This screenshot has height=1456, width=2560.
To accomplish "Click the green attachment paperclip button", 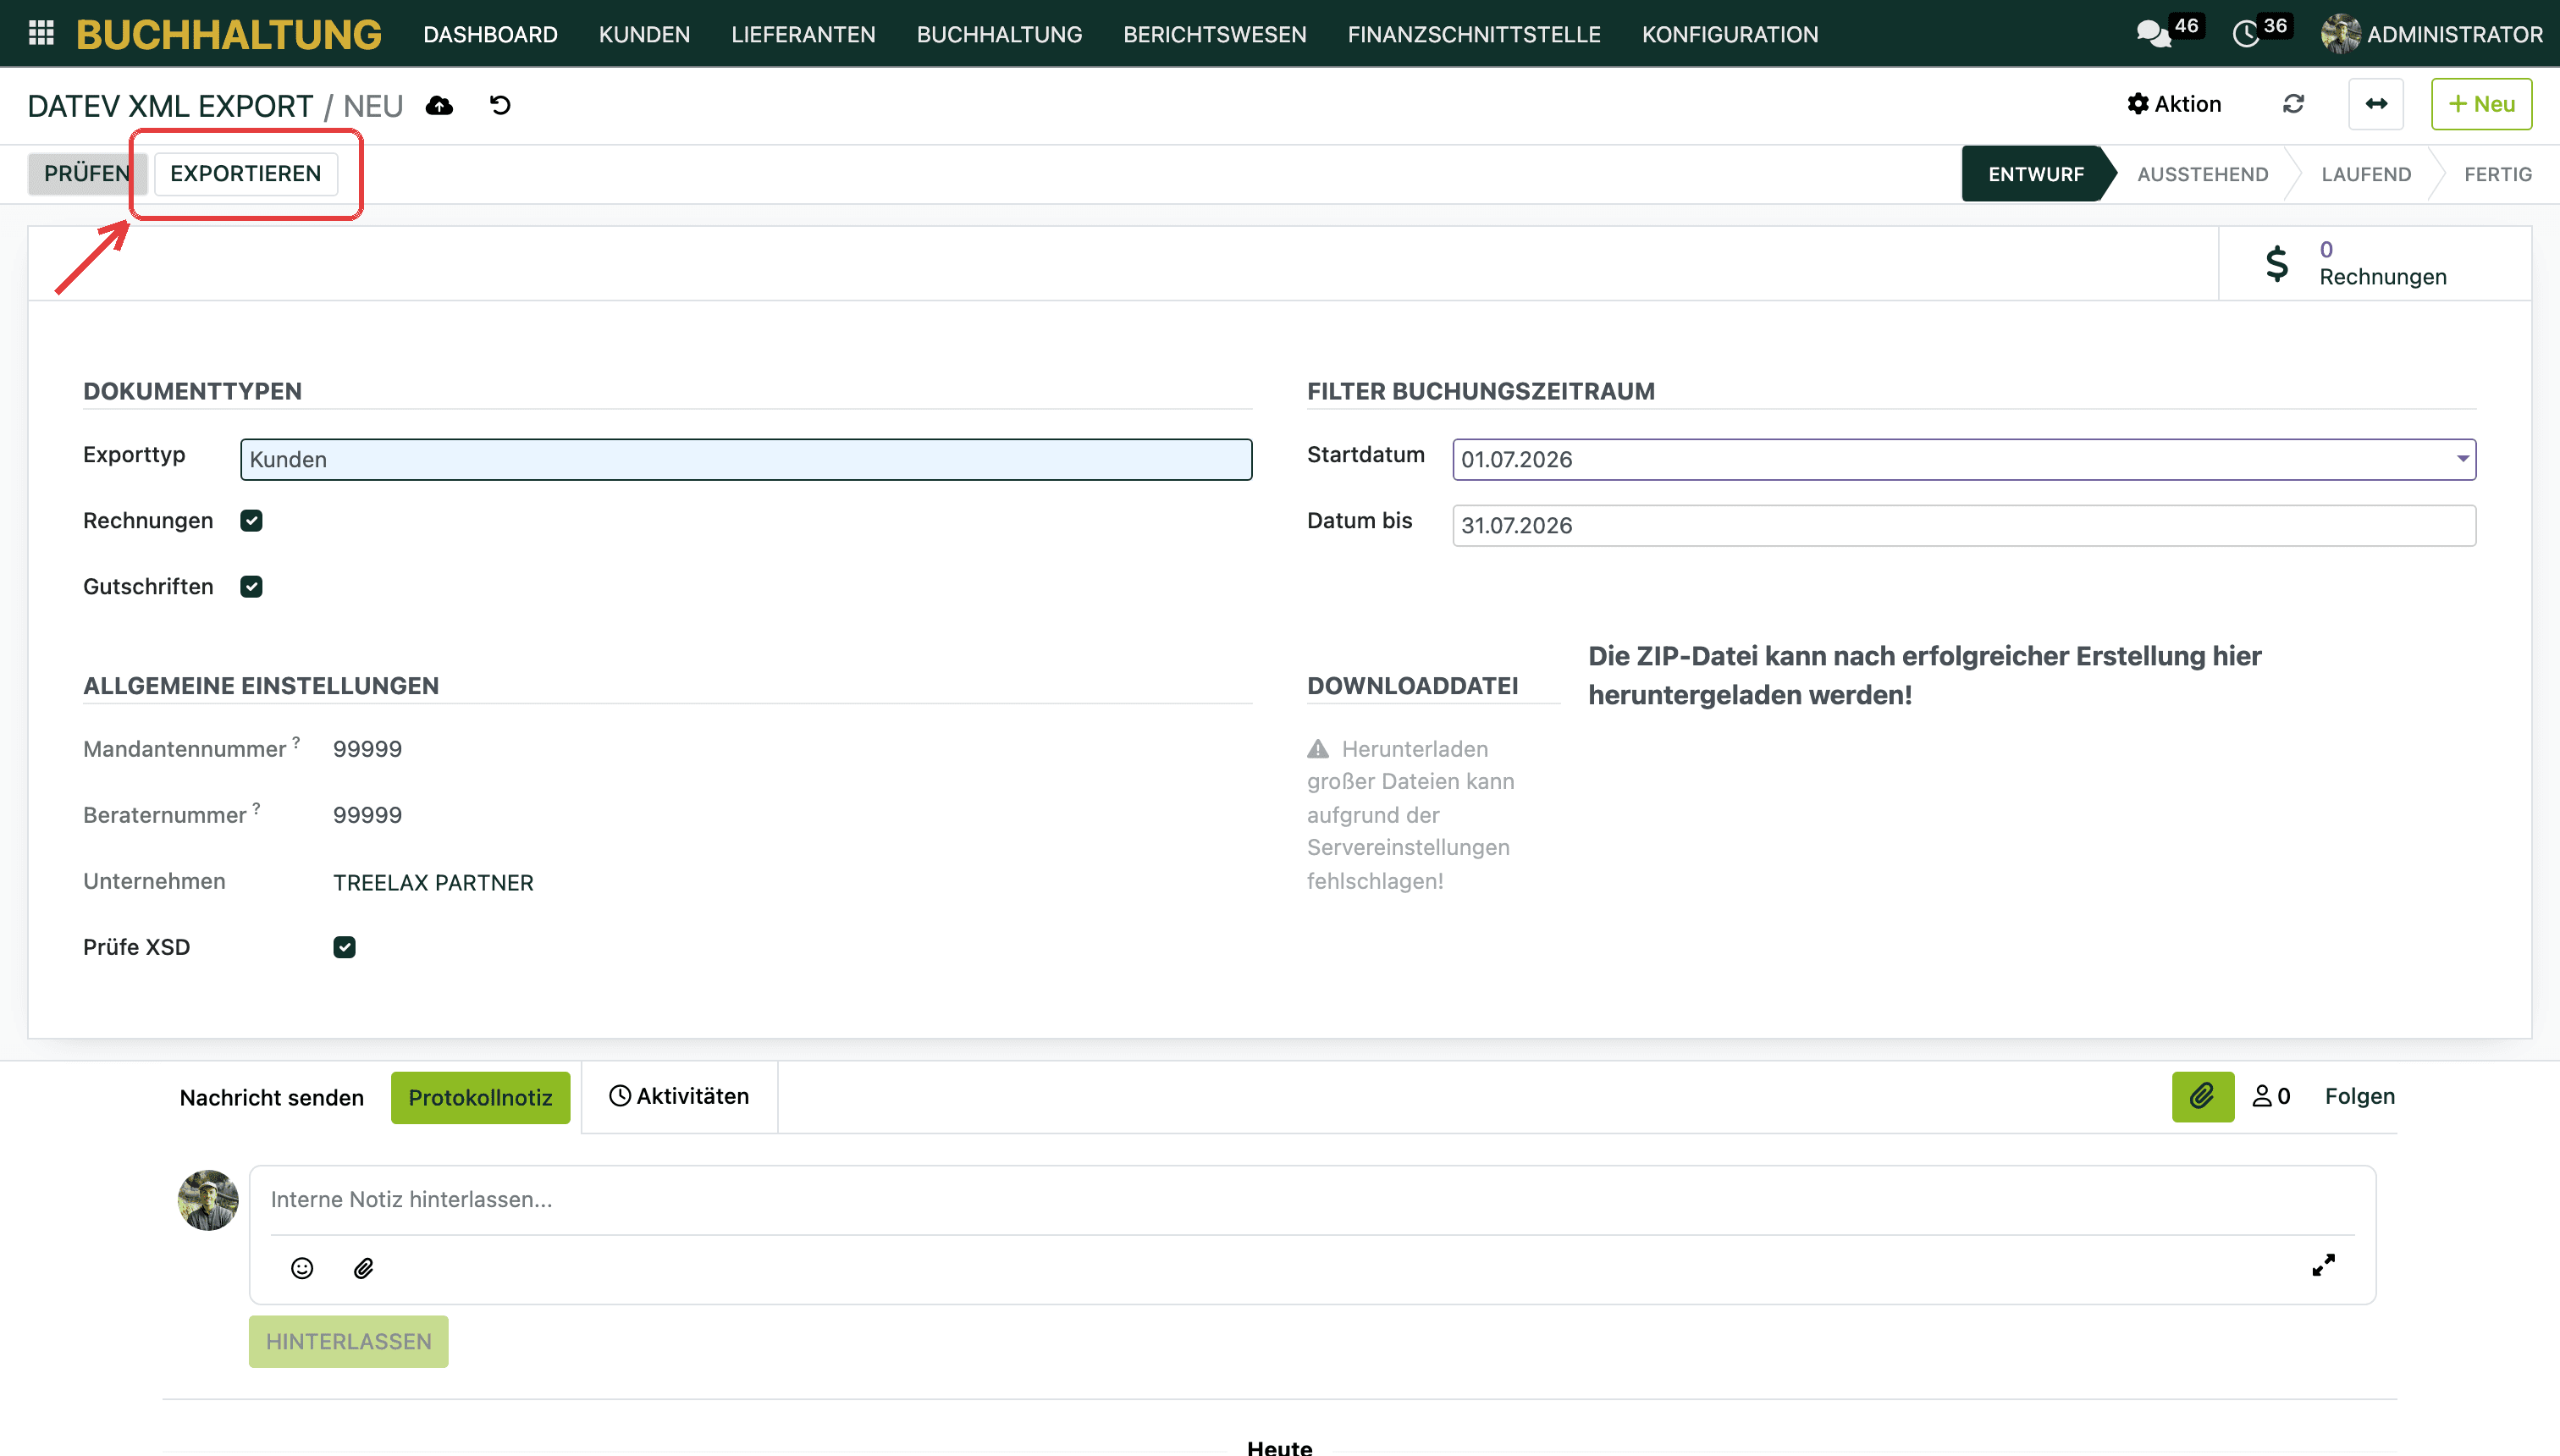I will [2203, 1097].
